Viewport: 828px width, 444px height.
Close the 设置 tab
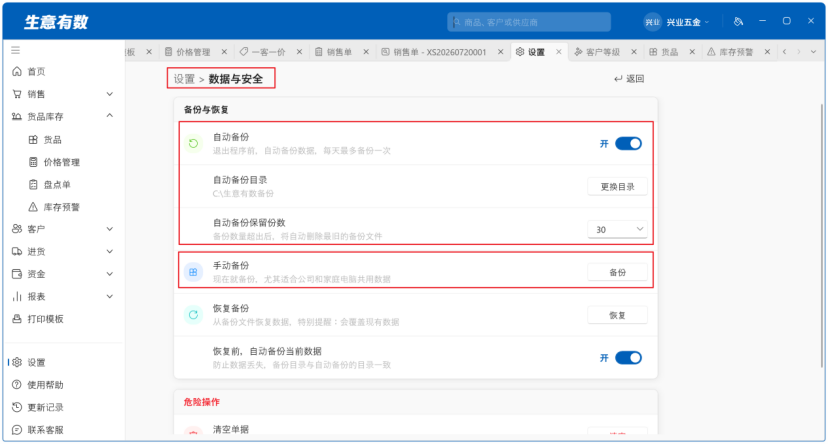pyautogui.click(x=558, y=52)
